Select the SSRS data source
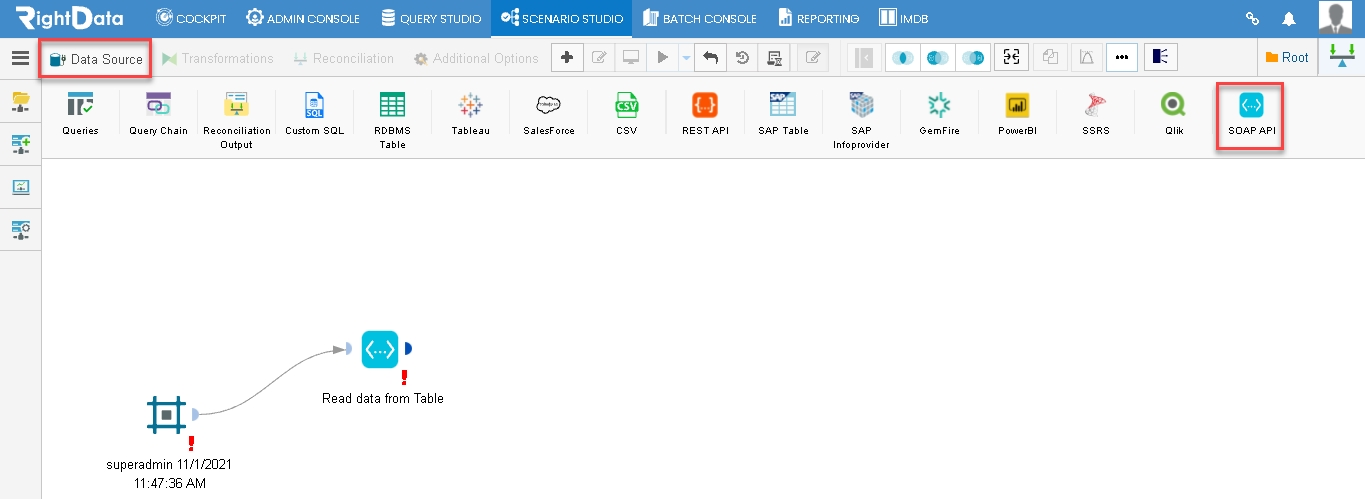Viewport: 1365px width, 499px height. [1095, 113]
